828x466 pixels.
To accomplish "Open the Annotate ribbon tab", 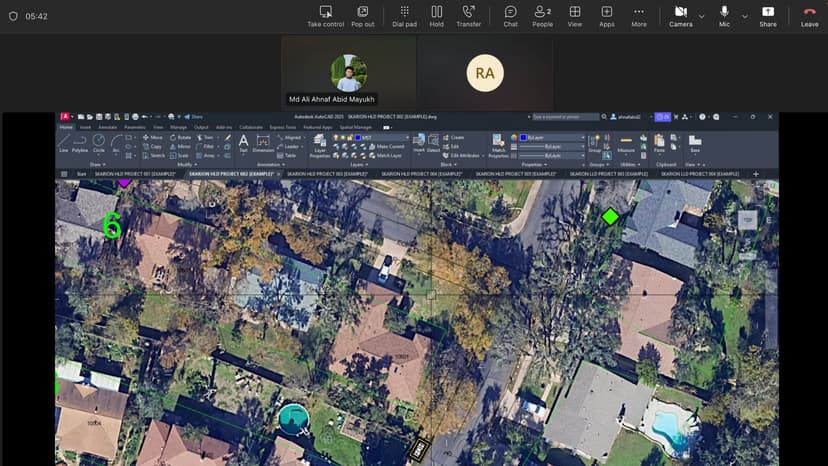I will pyautogui.click(x=107, y=127).
